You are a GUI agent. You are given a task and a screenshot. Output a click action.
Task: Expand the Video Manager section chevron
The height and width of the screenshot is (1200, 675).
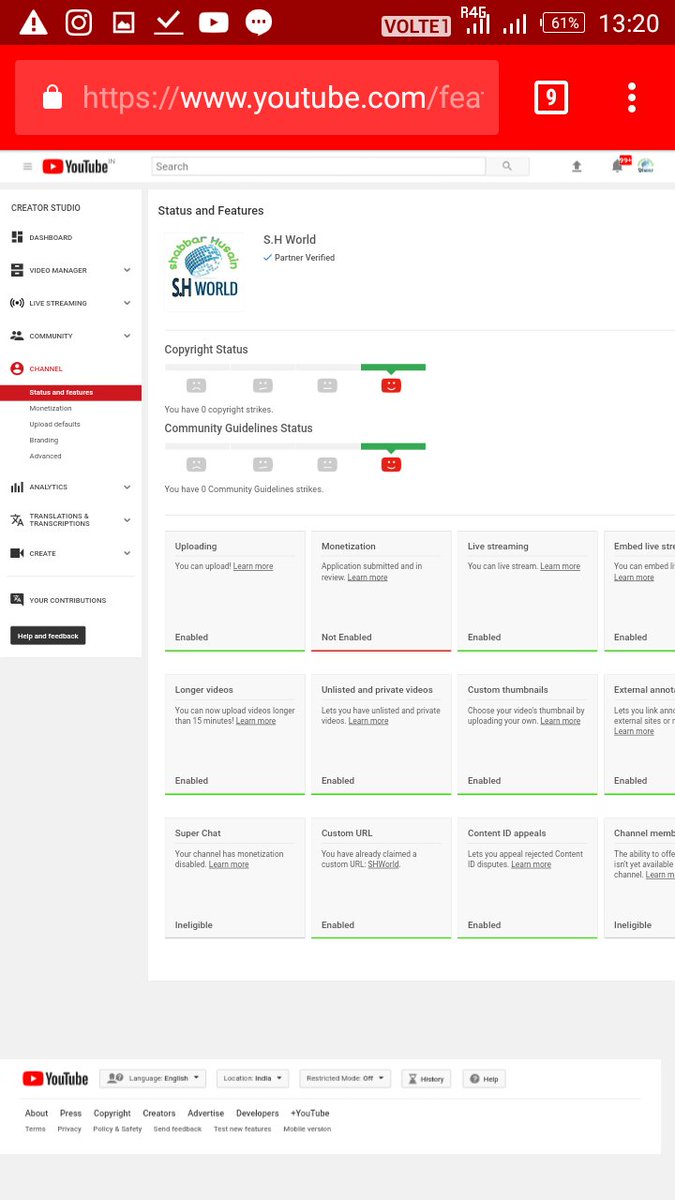[x=127, y=270]
